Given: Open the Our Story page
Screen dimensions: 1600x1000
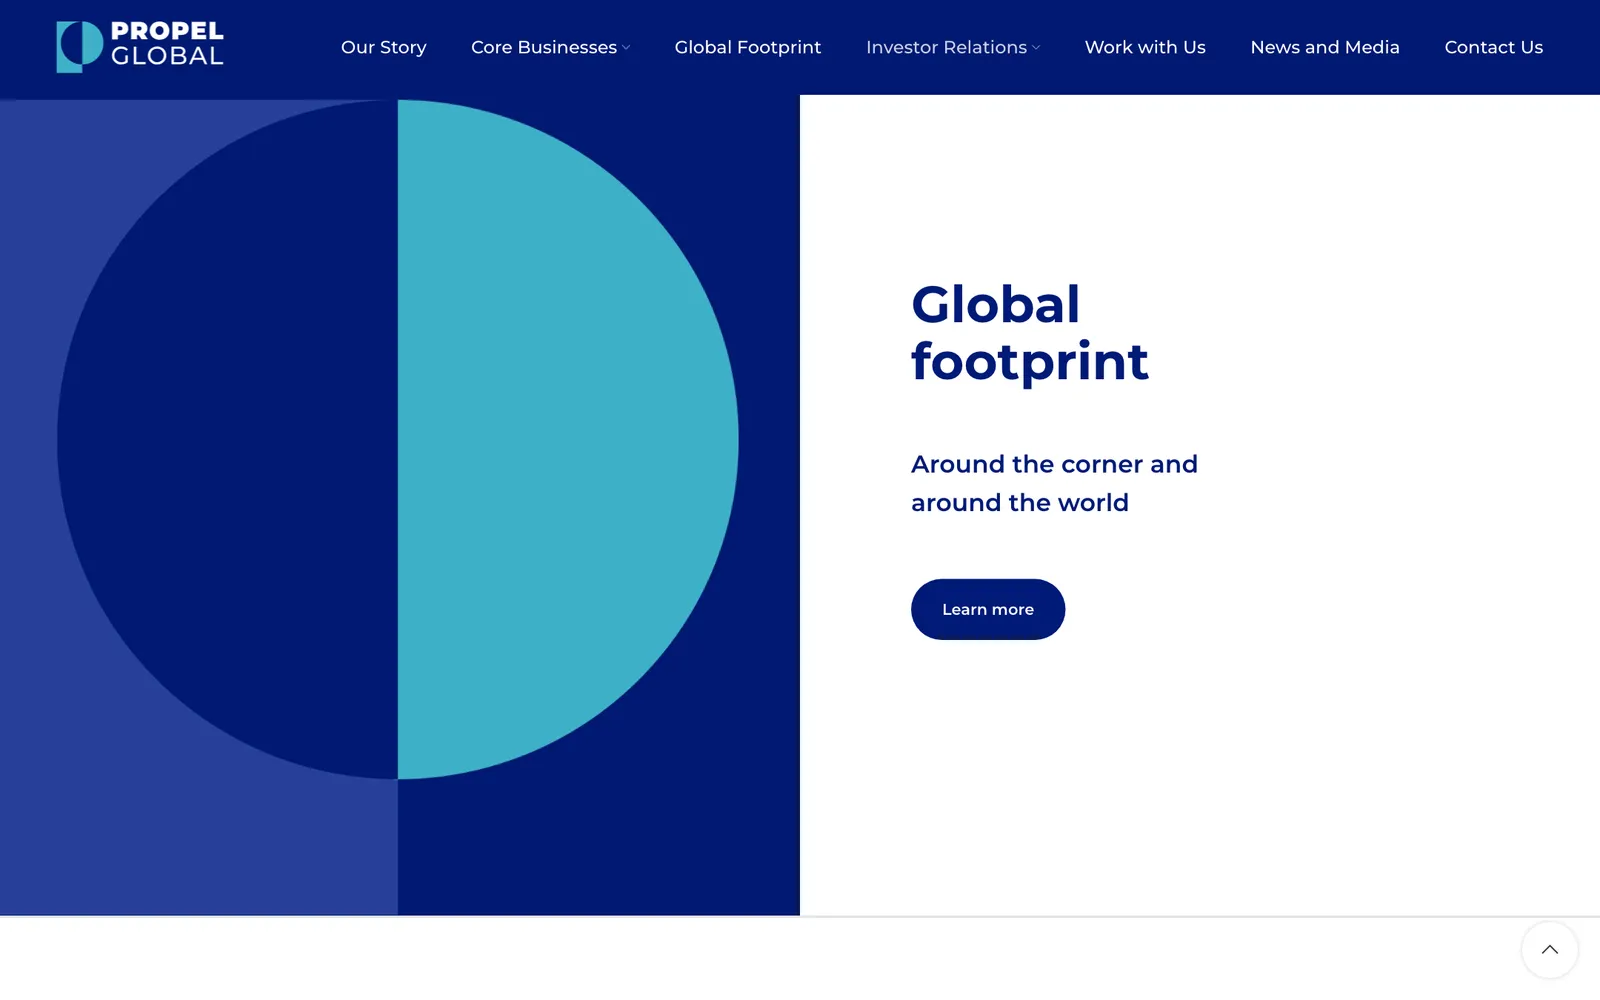Looking at the screenshot, I should 383,47.
